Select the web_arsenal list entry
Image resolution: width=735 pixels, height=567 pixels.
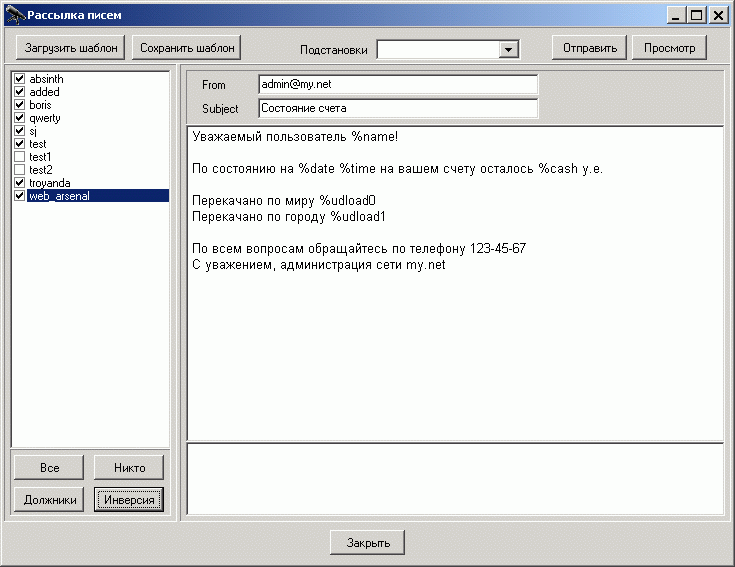(x=60, y=196)
